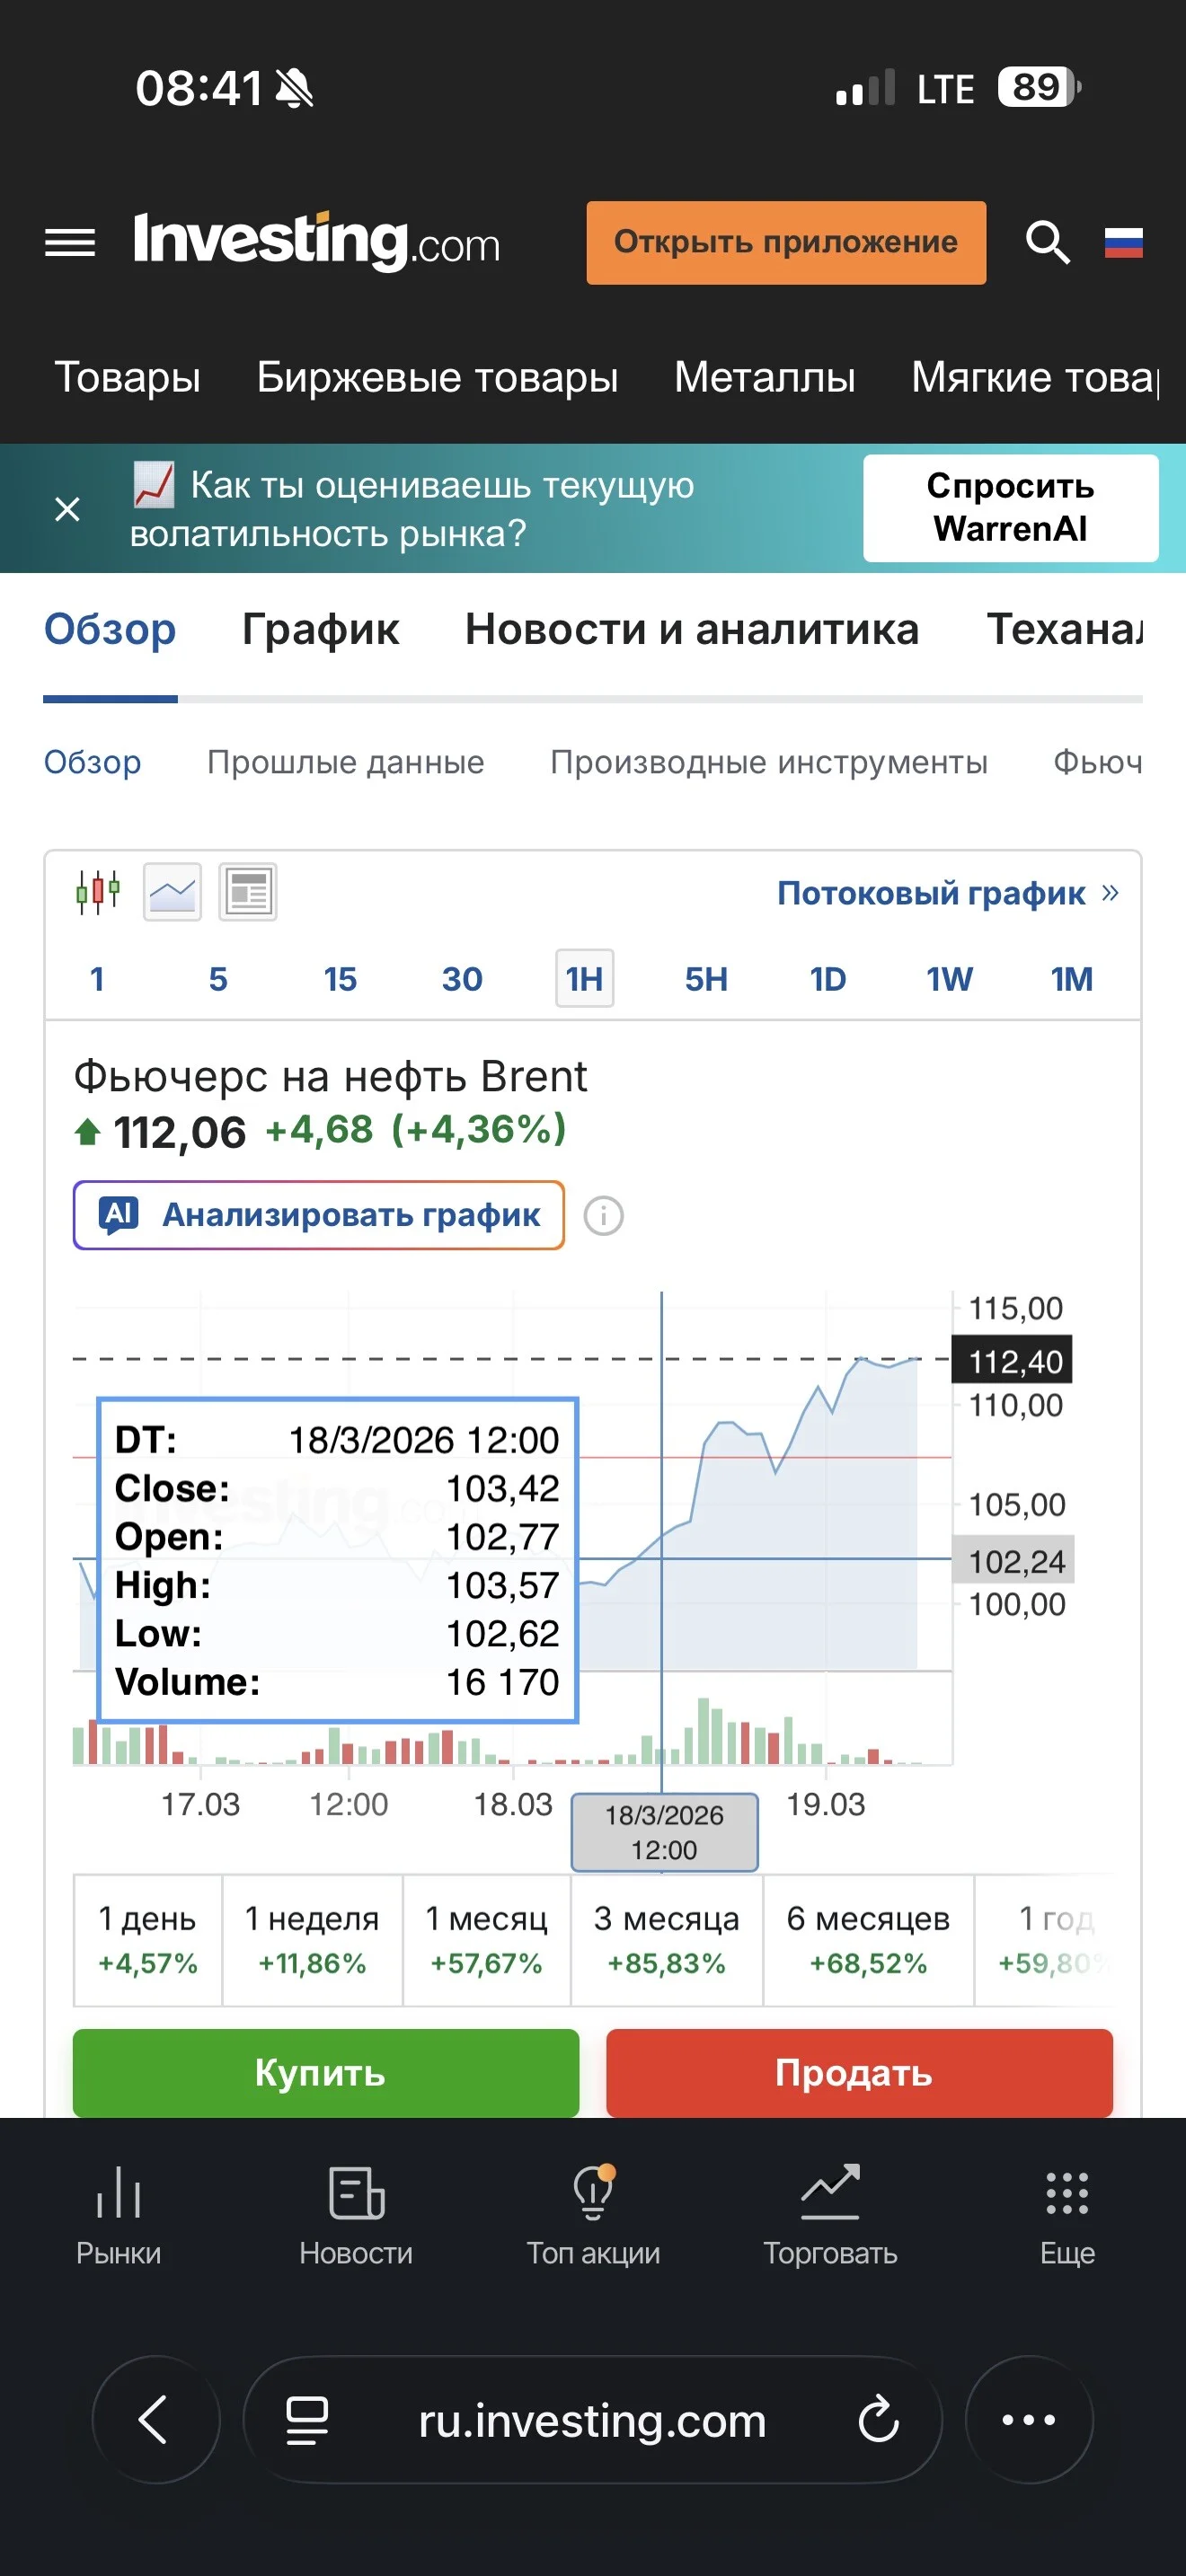Tap the search magnifier icon
Image resolution: width=1186 pixels, height=2576 pixels.
click(1047, 242)
